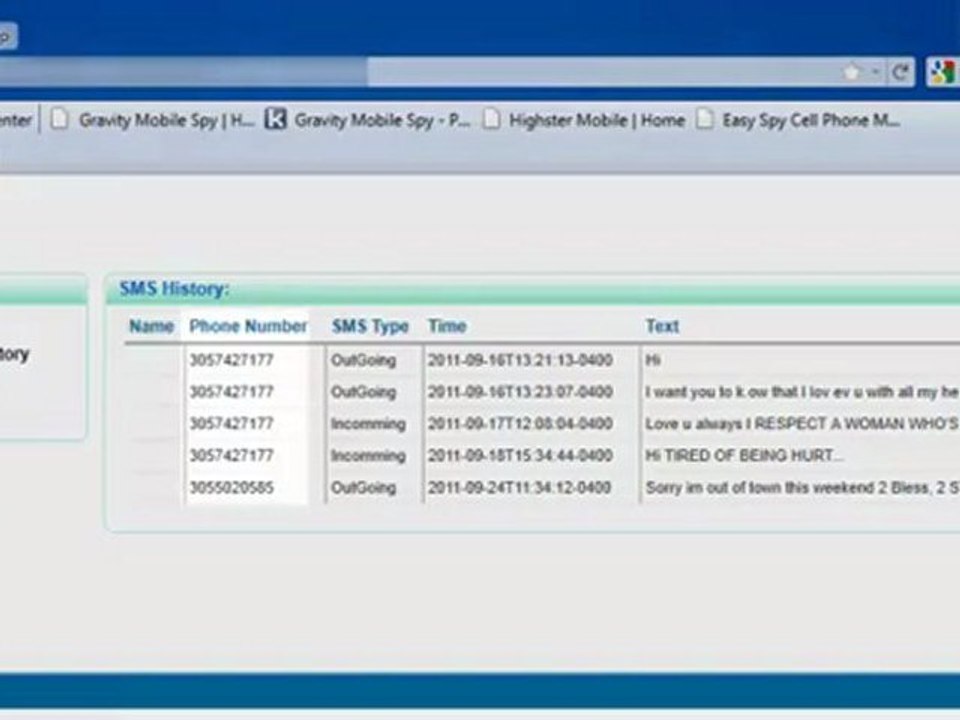Click the Highster Mobile bookmark page icon

pos(491,119)
